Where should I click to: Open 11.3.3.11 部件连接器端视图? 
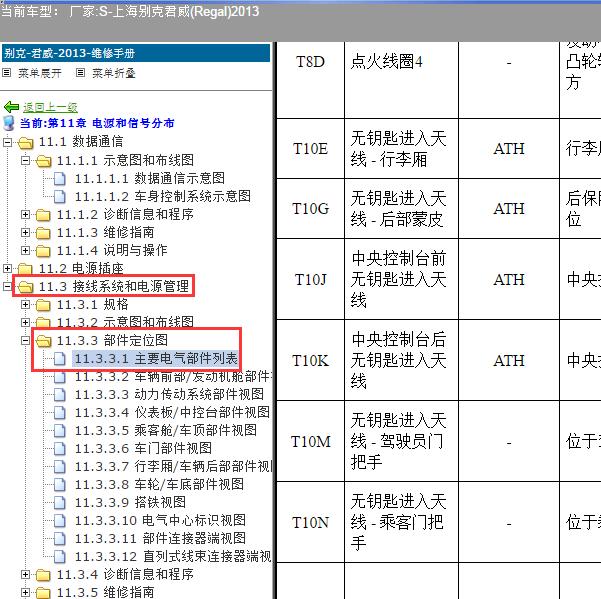coord(160,538)
